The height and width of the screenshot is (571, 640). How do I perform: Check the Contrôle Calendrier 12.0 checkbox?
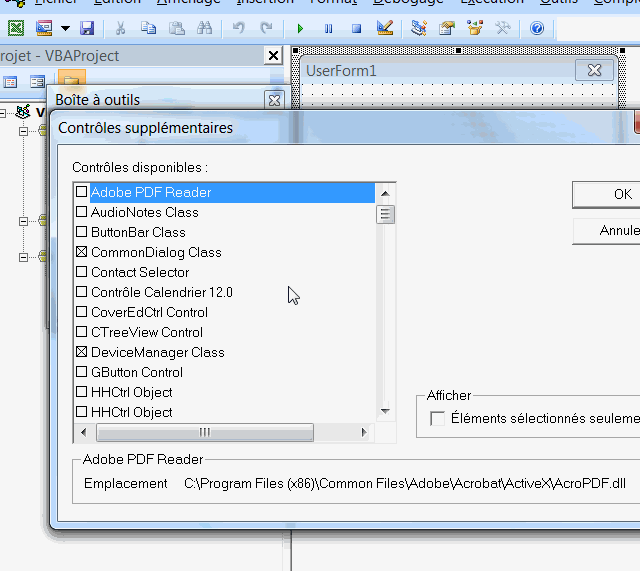pyautogui.click(x=82, y=291)
